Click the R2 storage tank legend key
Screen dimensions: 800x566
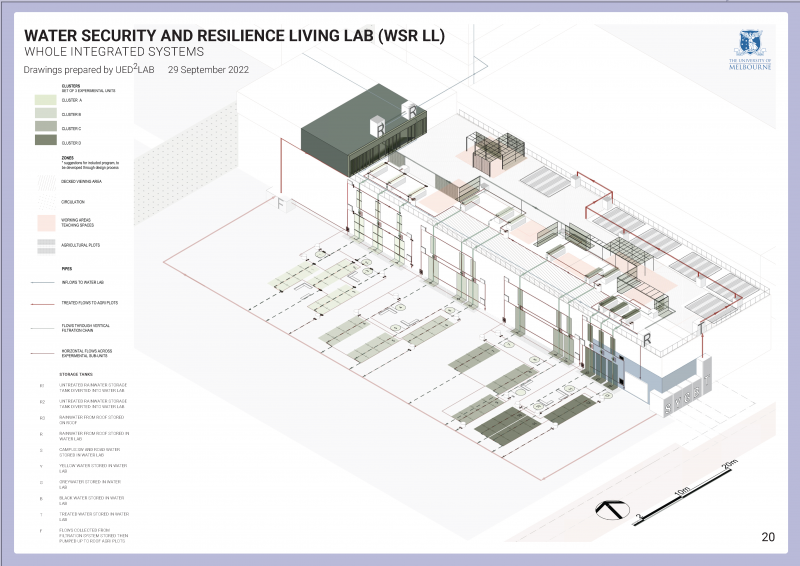pyautogui.click(x=42, y=402)
